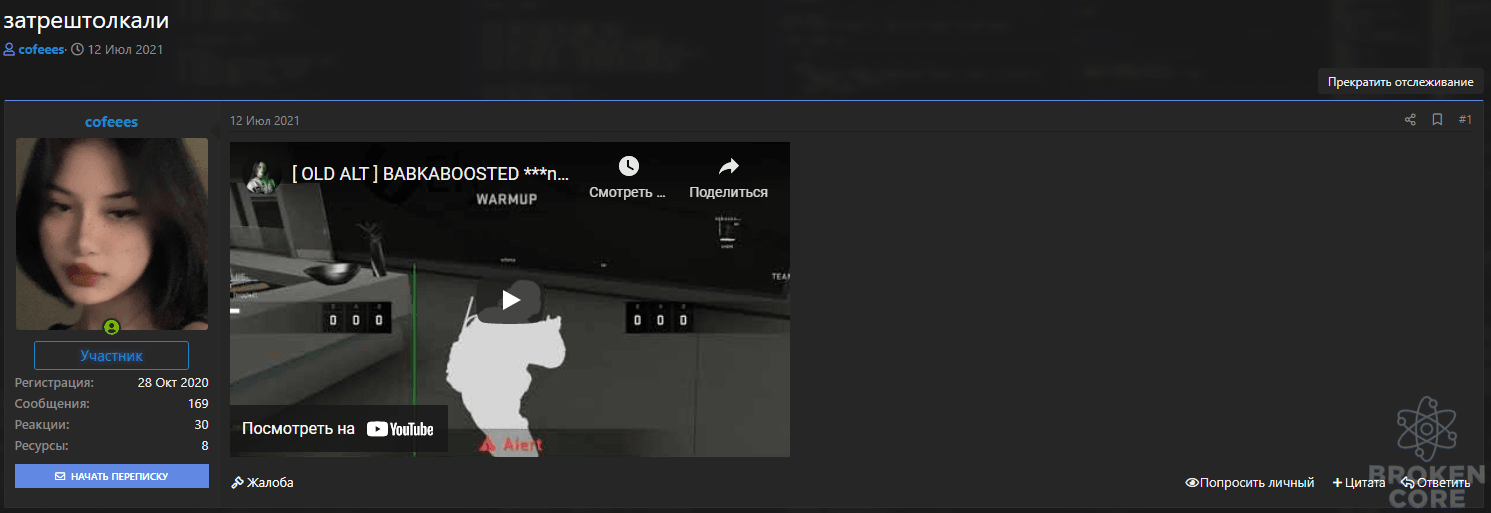Open the video title OLD ALT BABKABOOSTED
The width and height of the screenshot is (1491, 513).
tap(431, 174)
